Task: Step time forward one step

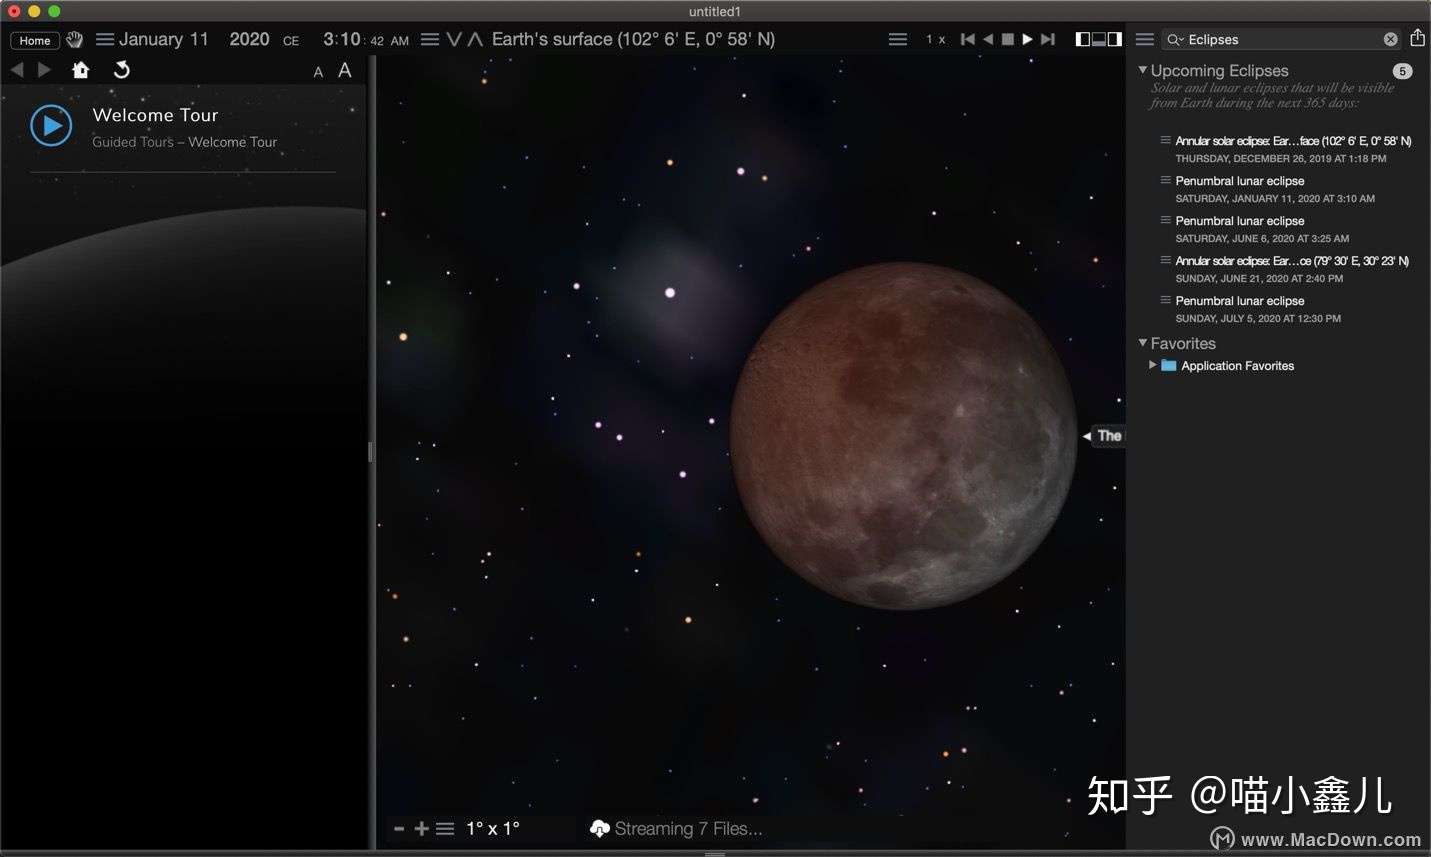Action: [x=1048, y=40]
